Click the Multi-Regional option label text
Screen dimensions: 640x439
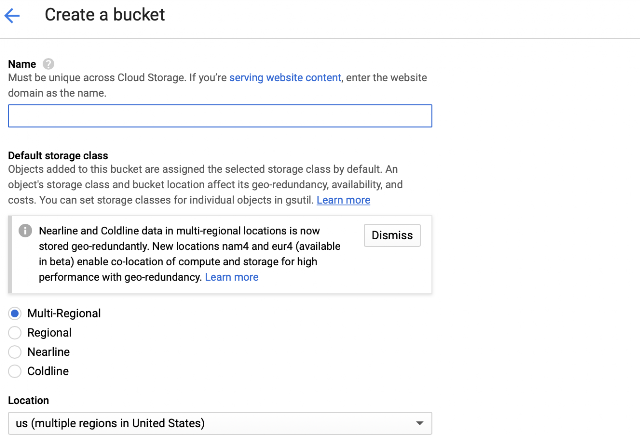(x=64, y=313)
